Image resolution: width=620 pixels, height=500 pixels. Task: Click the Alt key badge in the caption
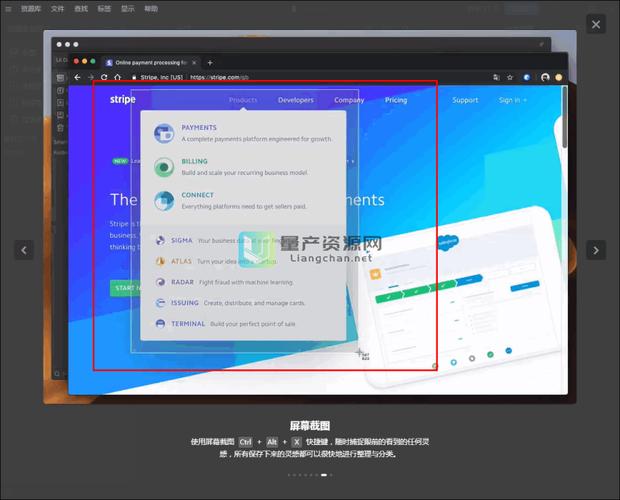click(272, 442)
